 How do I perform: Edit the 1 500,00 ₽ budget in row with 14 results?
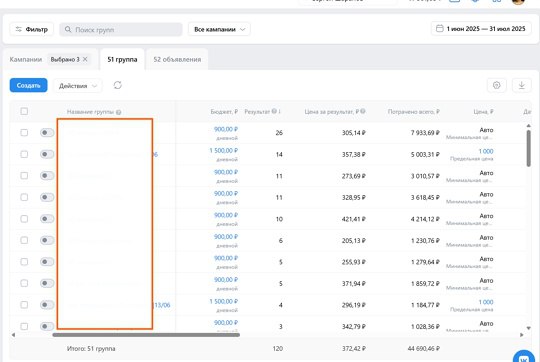[x=224, y=151]
